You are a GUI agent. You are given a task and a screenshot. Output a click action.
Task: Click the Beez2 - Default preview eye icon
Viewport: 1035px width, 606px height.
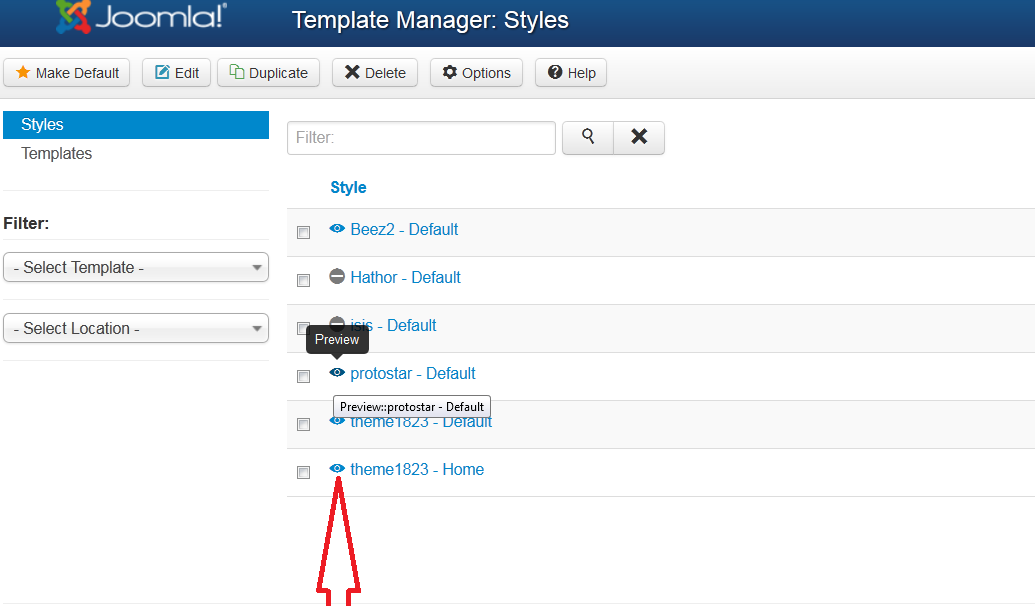[x=337, y=228]
